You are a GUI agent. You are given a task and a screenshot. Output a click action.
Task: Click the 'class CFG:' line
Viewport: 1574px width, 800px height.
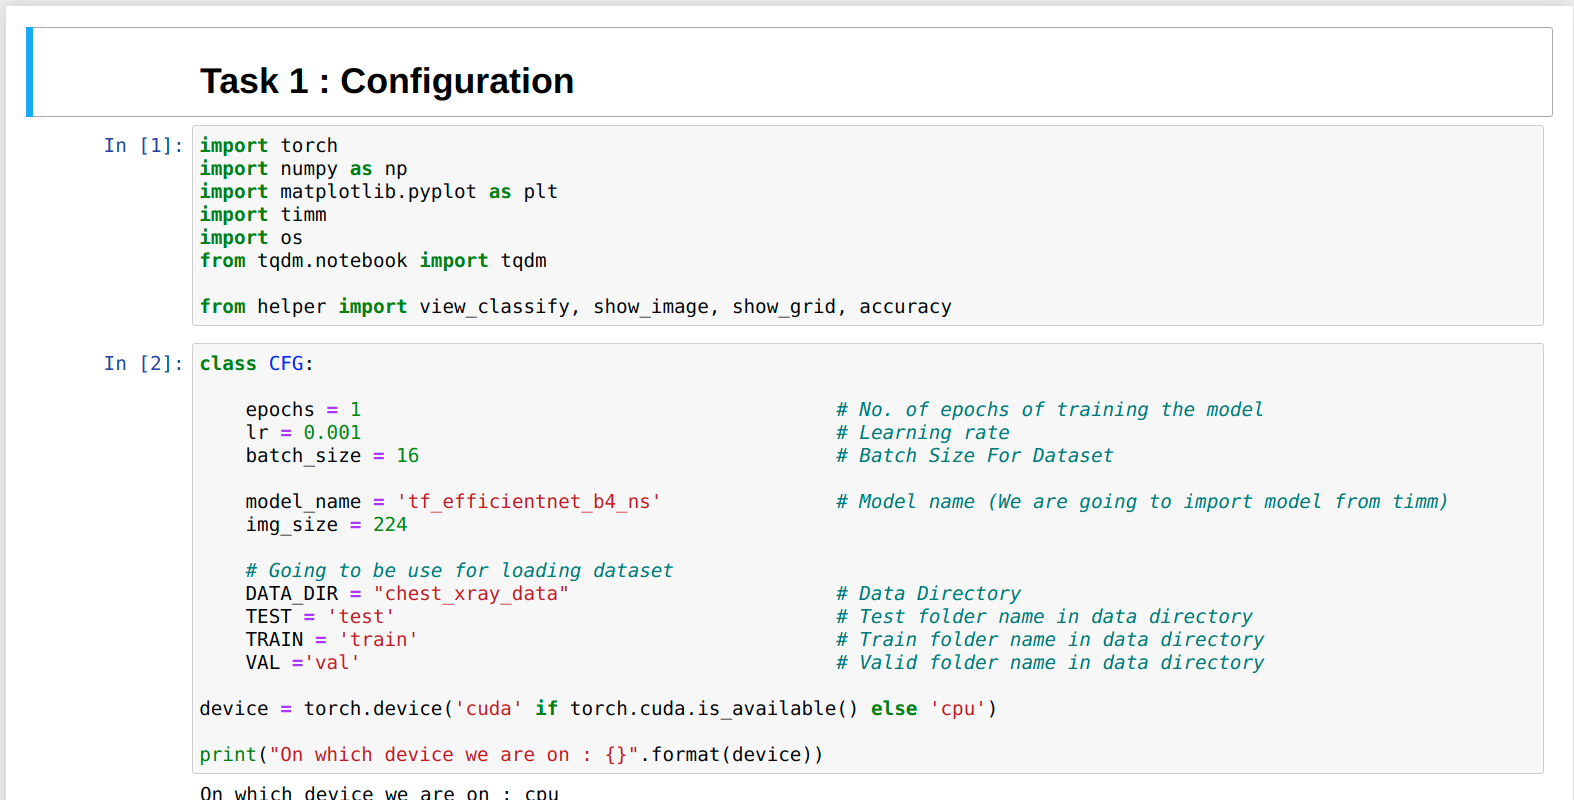256,364
